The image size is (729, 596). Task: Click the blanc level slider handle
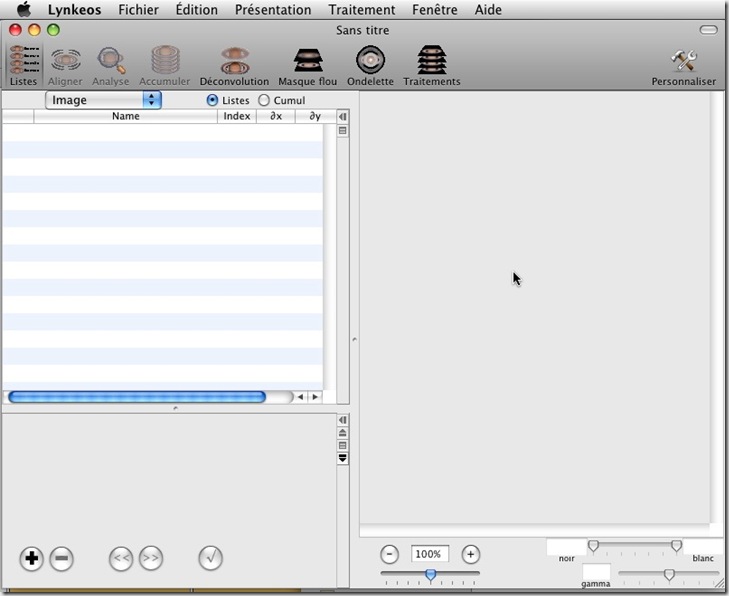point(676,545)
